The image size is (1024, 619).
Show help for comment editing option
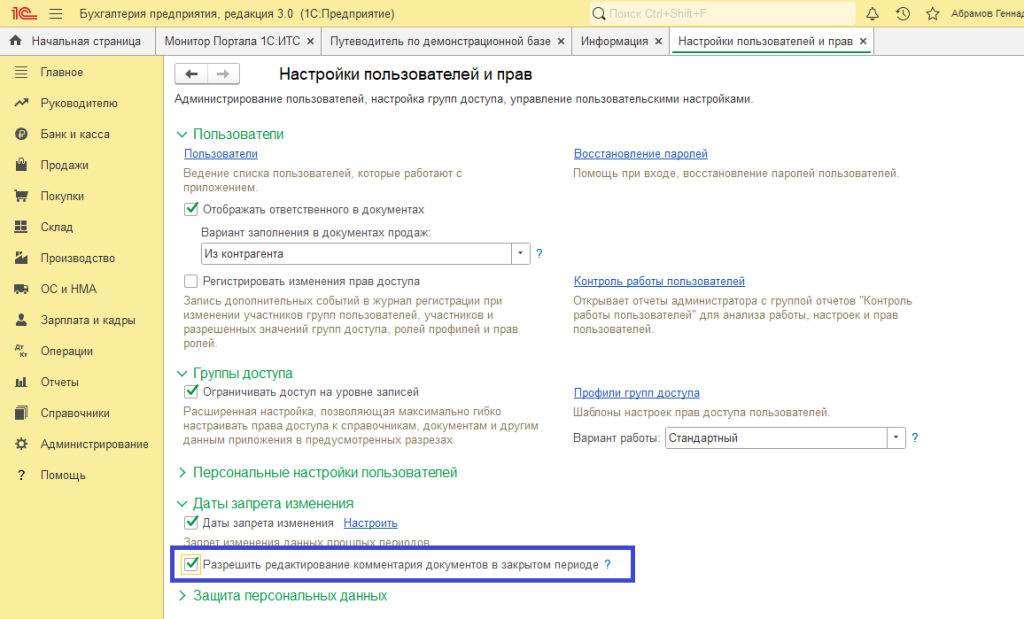607,564
